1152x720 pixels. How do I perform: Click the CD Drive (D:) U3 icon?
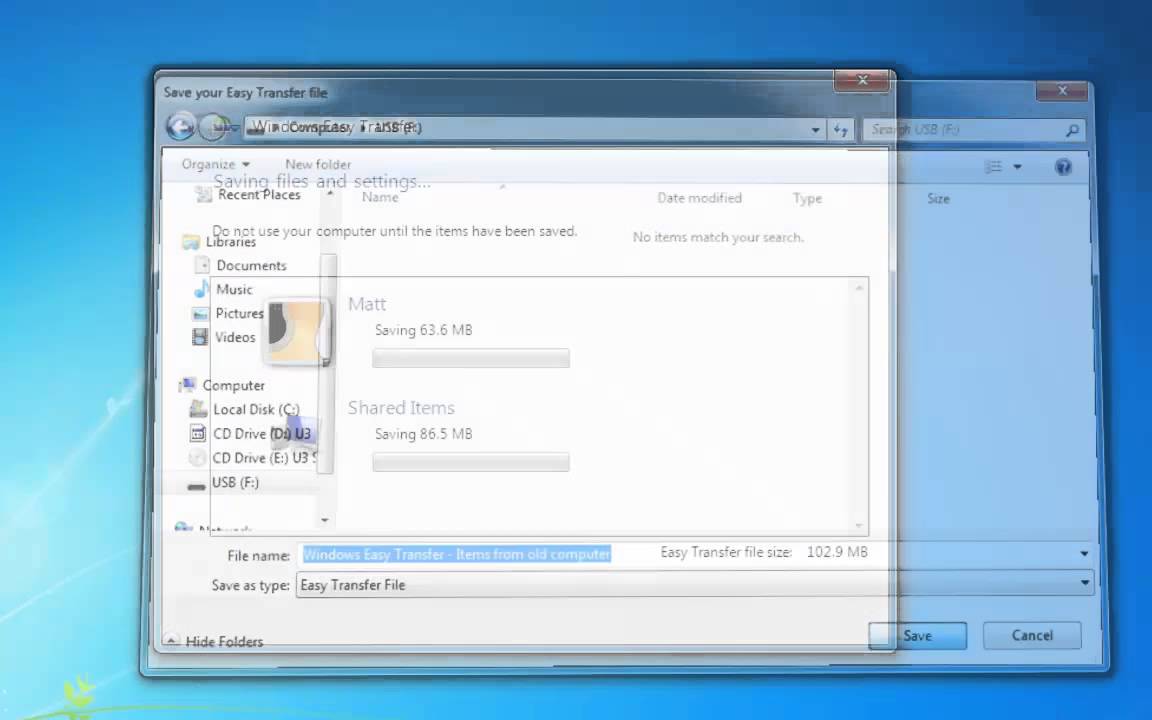(198, 433)
